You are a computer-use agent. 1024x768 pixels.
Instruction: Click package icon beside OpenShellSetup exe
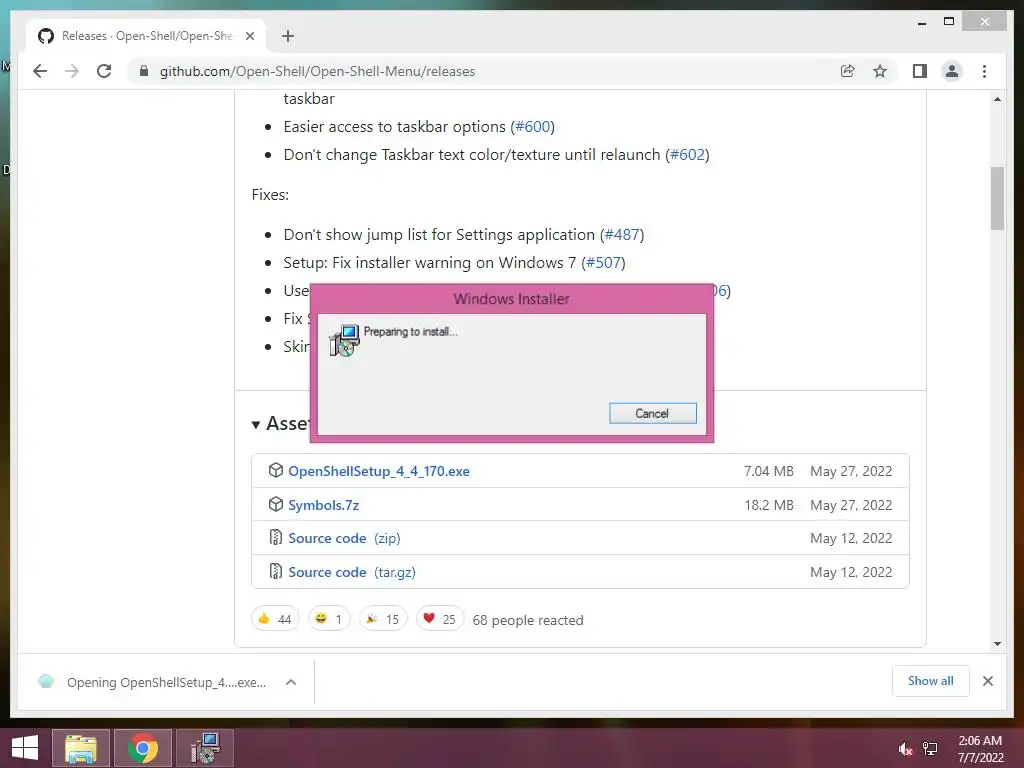pos(276,470)
